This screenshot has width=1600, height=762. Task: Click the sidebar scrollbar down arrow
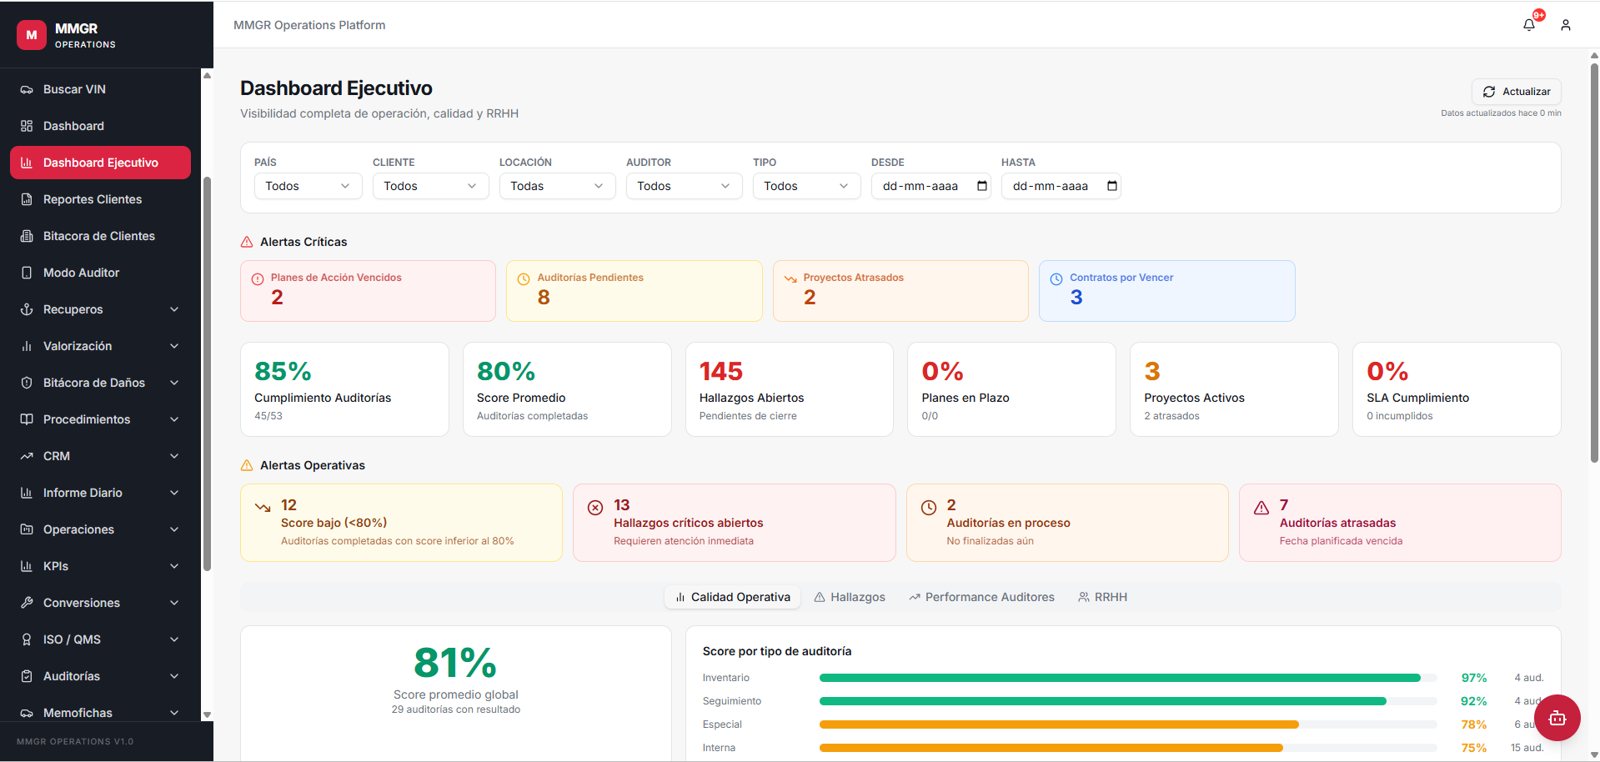click(207, 715)
